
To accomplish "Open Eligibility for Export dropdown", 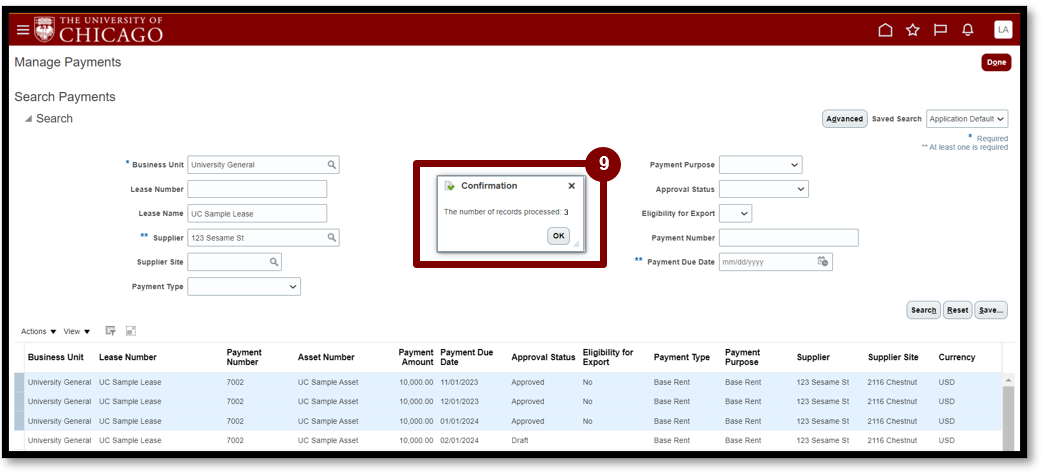I will [735, 214].
